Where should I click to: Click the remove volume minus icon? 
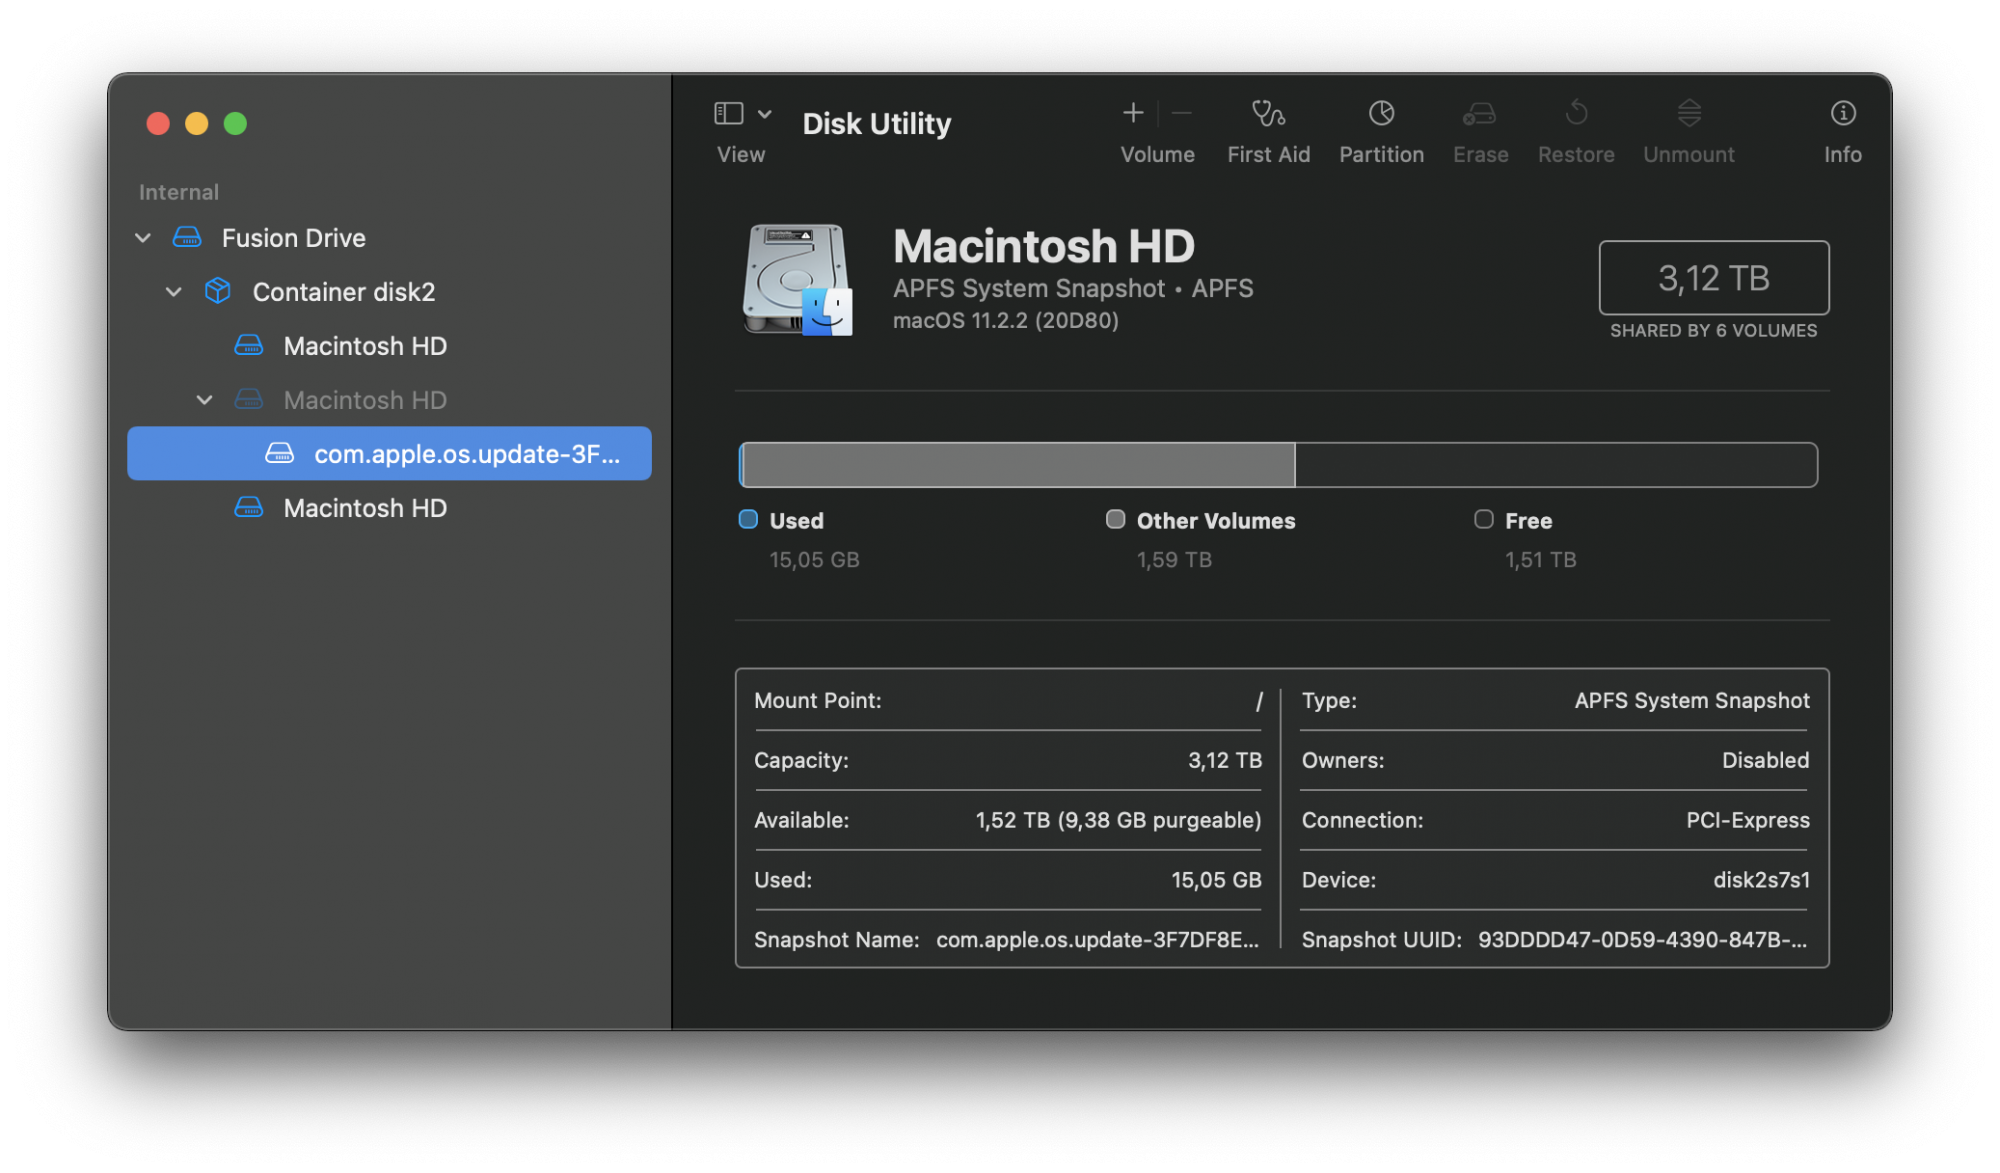pos(1181,113)
